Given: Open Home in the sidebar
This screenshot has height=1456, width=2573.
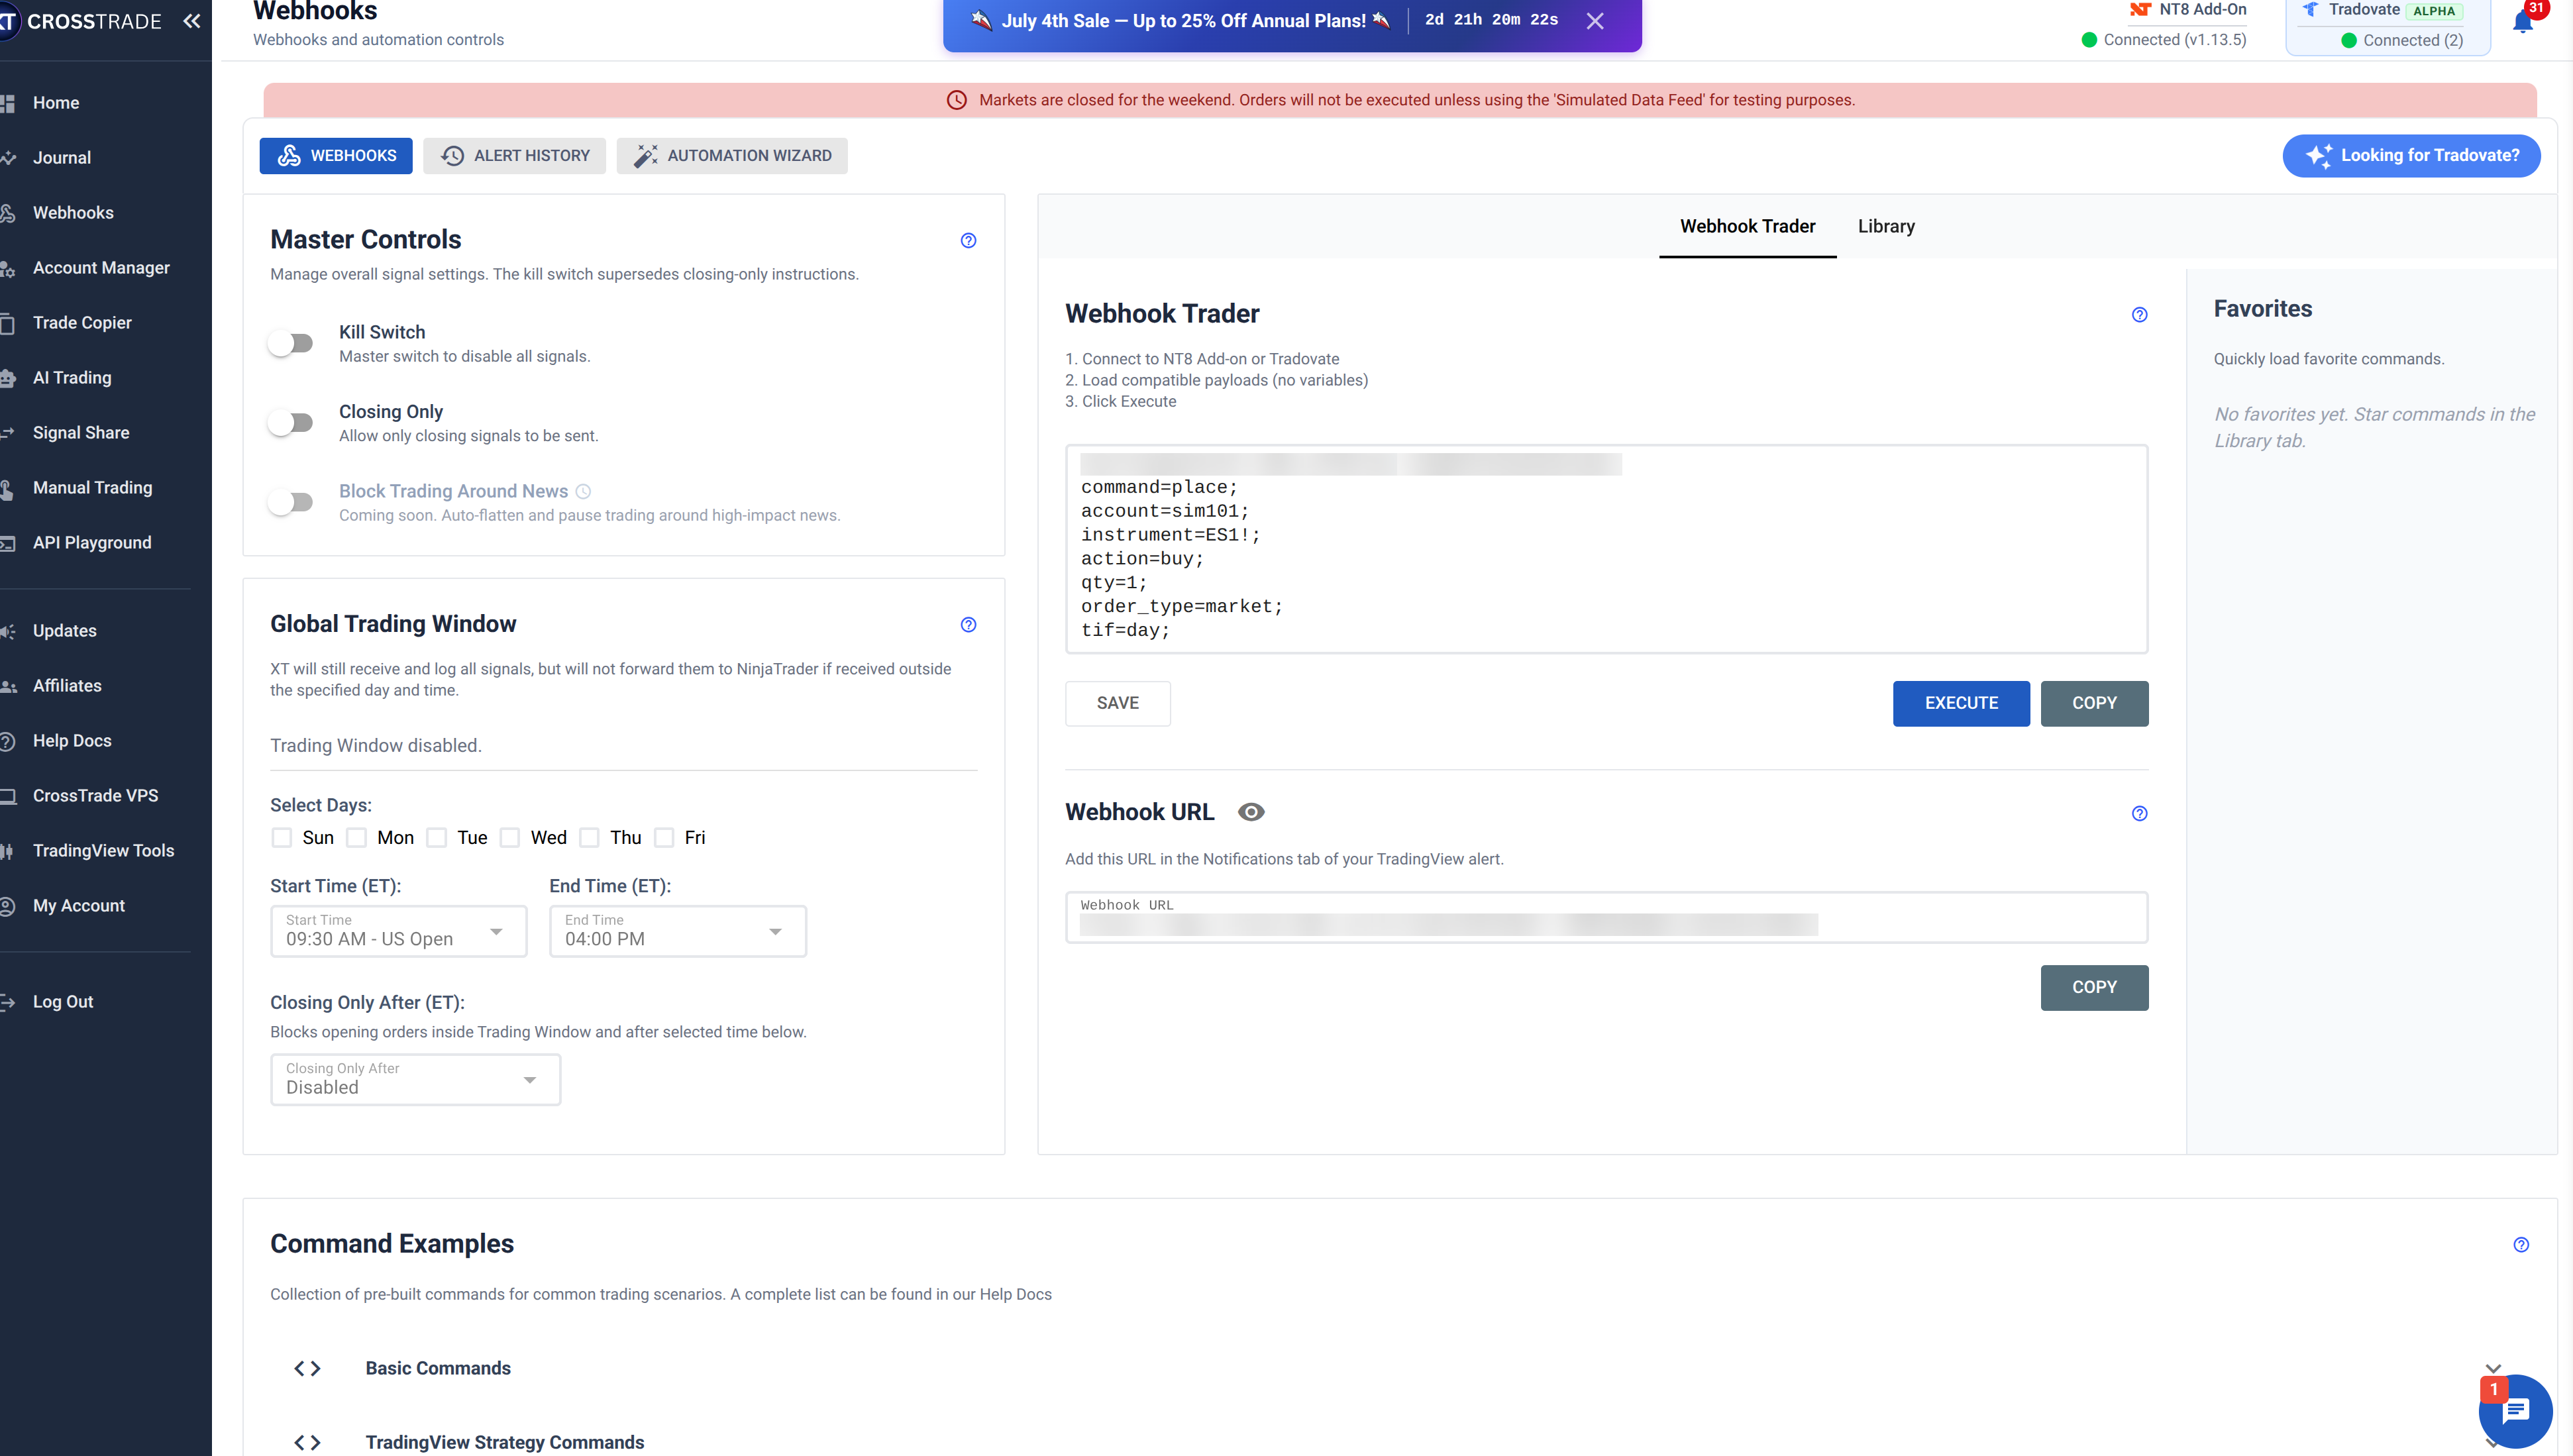Looking at the screenshot, I should (x=56, y=103).
